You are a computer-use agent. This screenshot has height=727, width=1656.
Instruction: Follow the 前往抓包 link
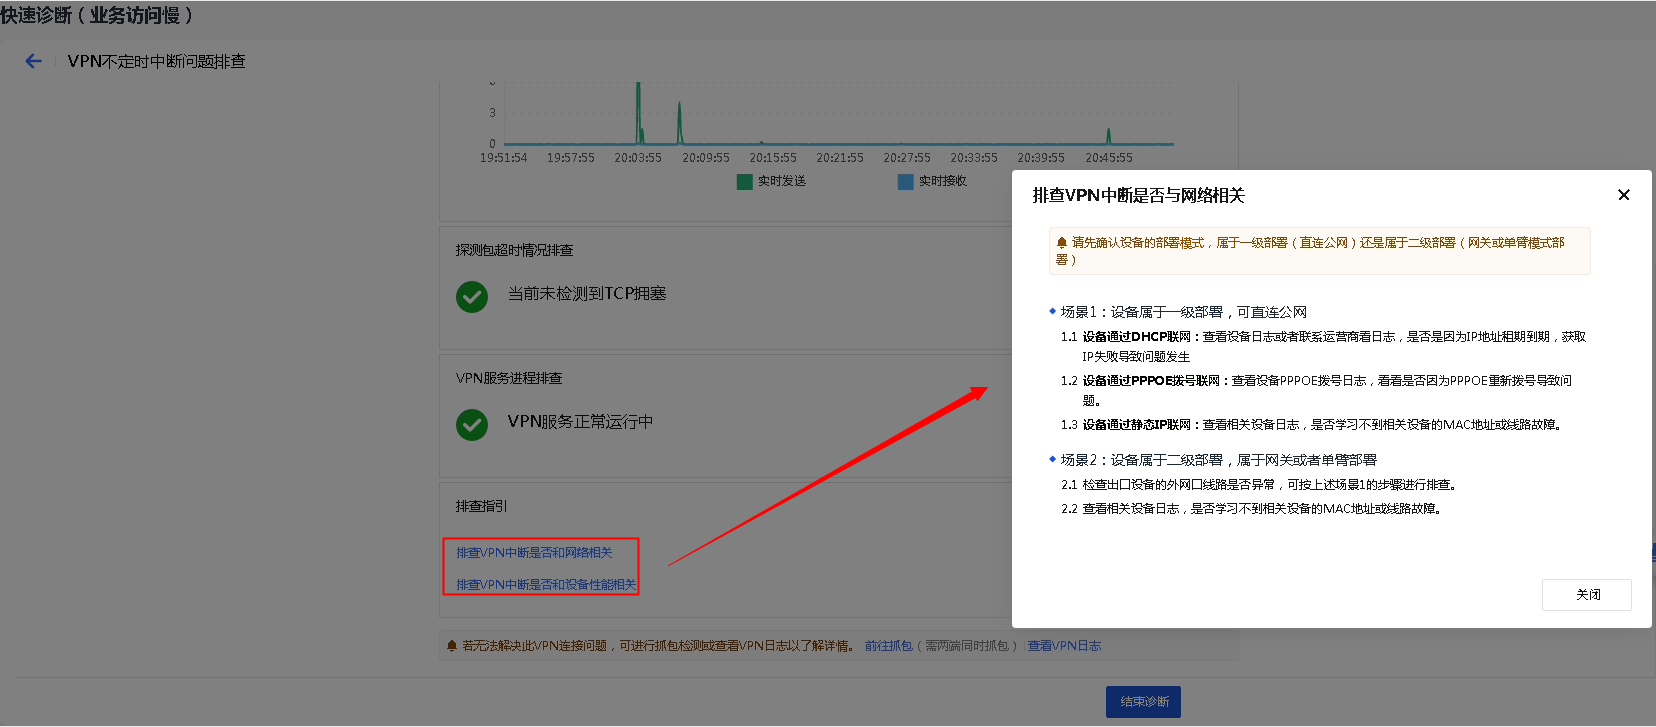[888, 646]
